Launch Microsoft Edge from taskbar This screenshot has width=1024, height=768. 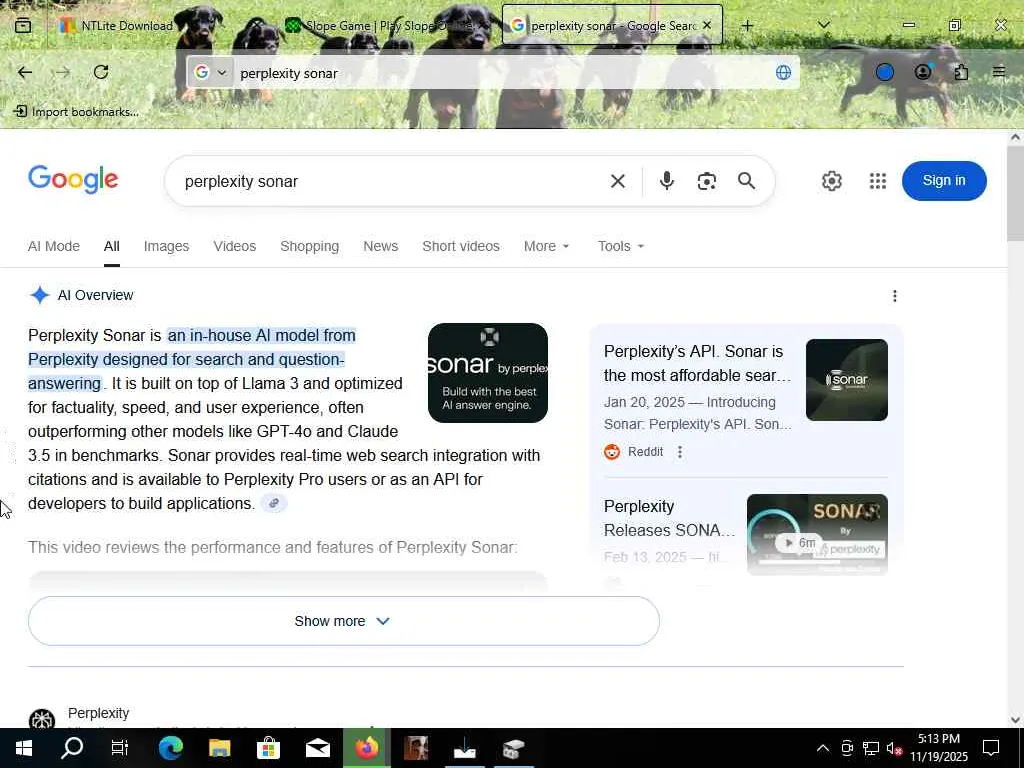click(x=170, y=748)
